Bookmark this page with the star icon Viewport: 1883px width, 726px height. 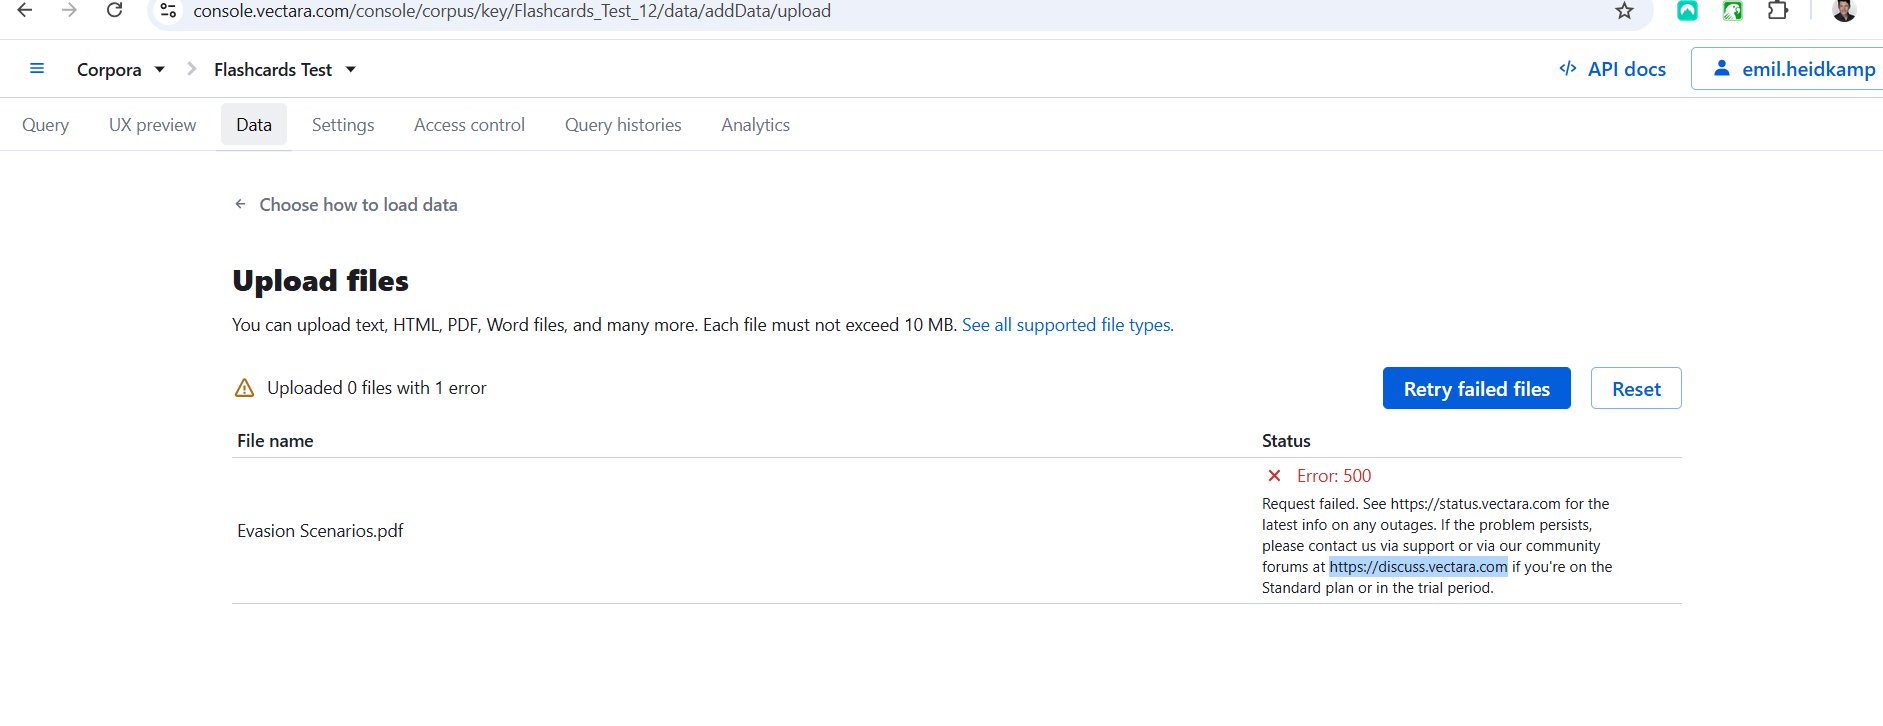click(1624, 11)
